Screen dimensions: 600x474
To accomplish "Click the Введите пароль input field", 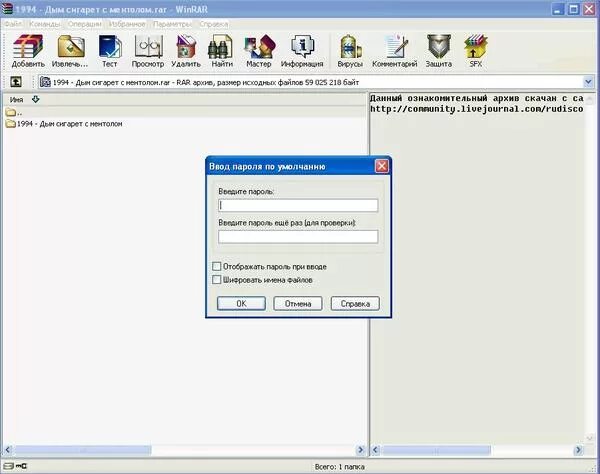I will click(x=298, y=205).
